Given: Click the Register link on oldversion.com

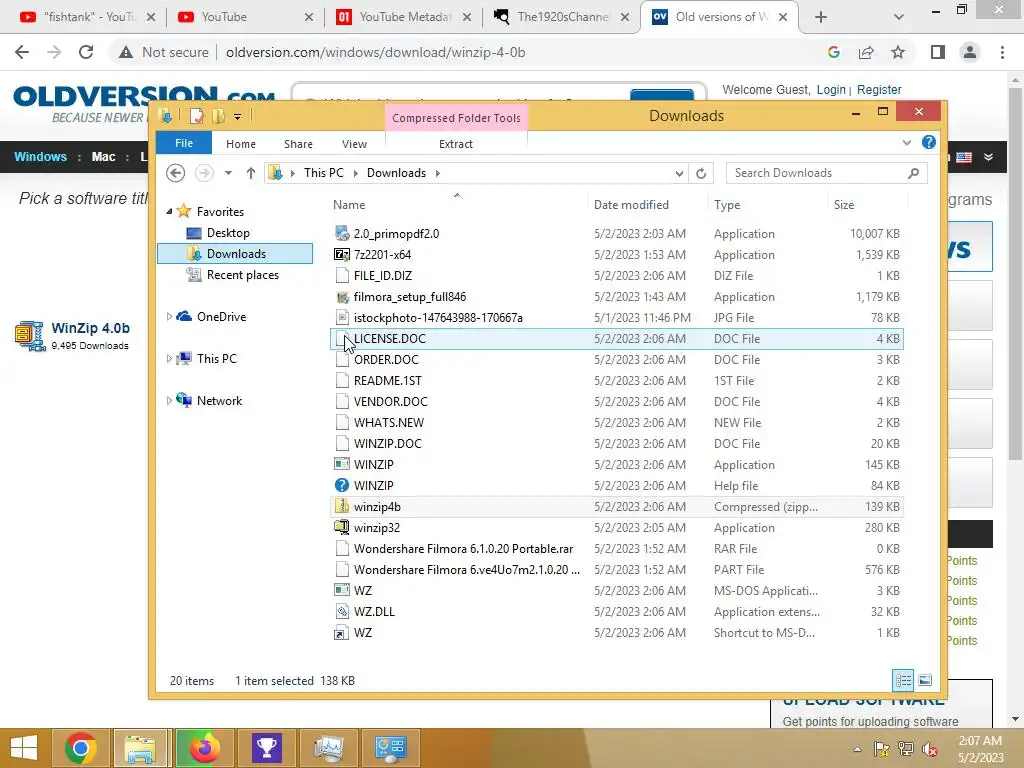Looking at the screenshot, I should coord(879,89).
